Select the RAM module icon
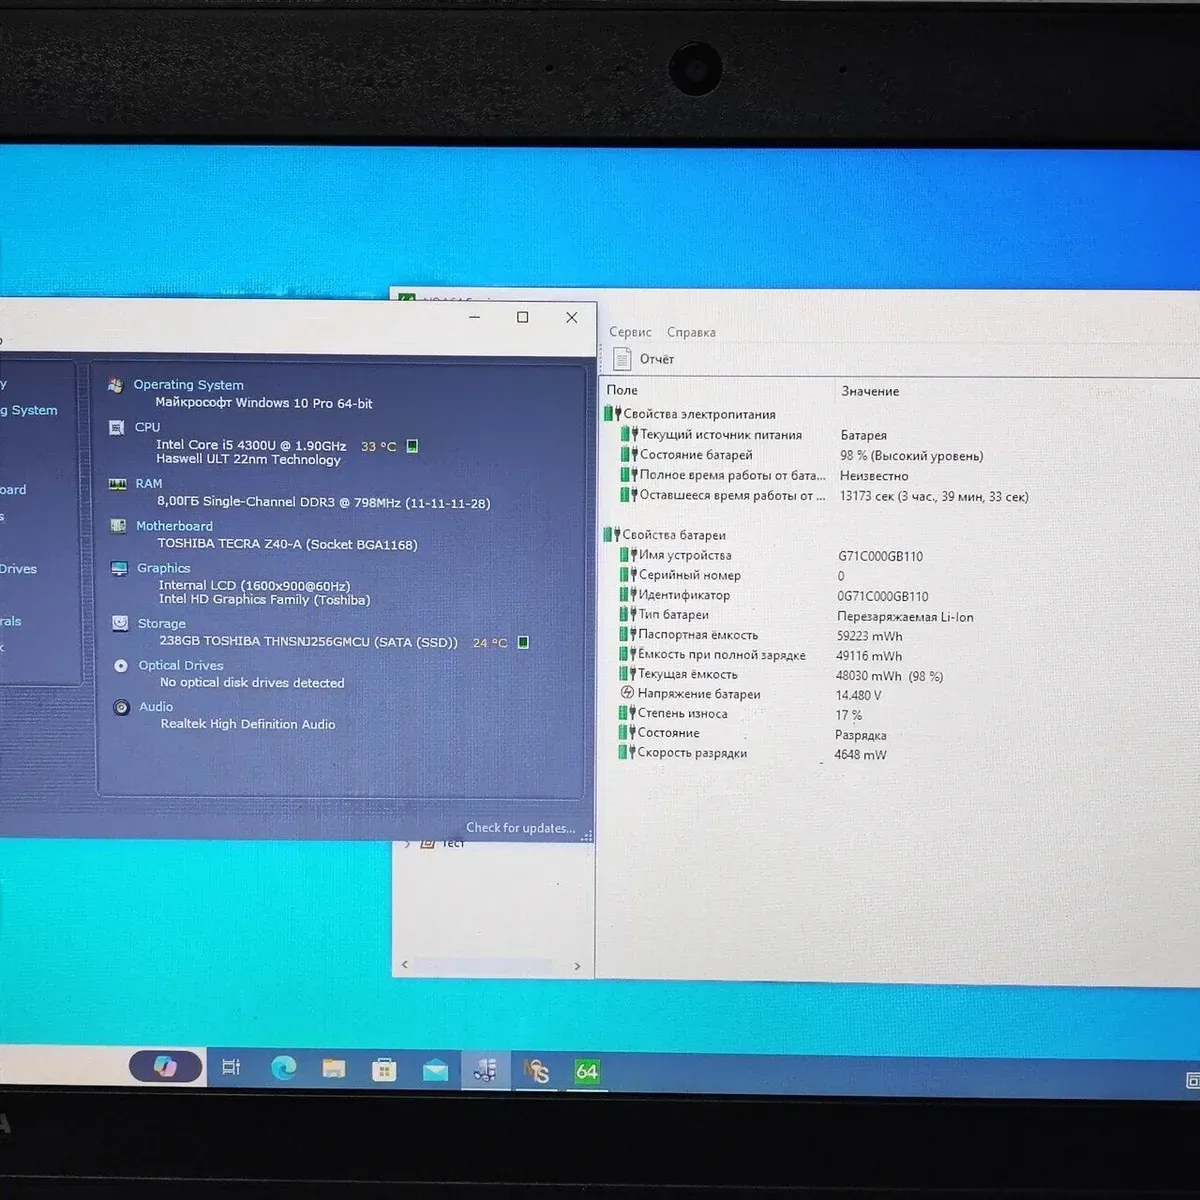 117,484
